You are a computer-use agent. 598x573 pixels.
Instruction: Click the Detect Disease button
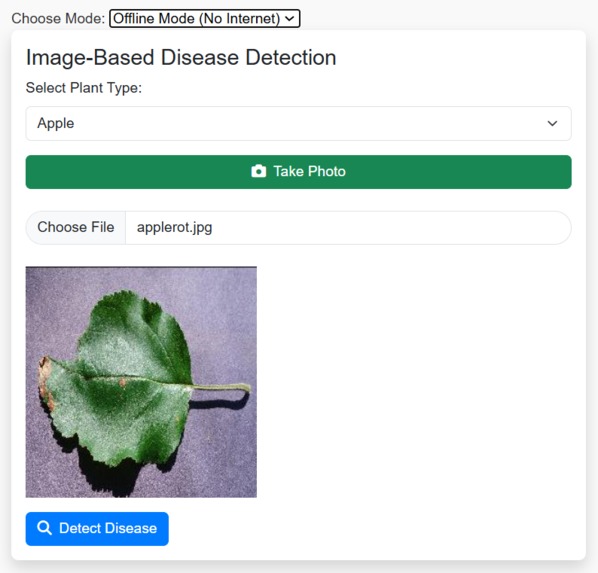pyautogui.click(x=97, y=529)
